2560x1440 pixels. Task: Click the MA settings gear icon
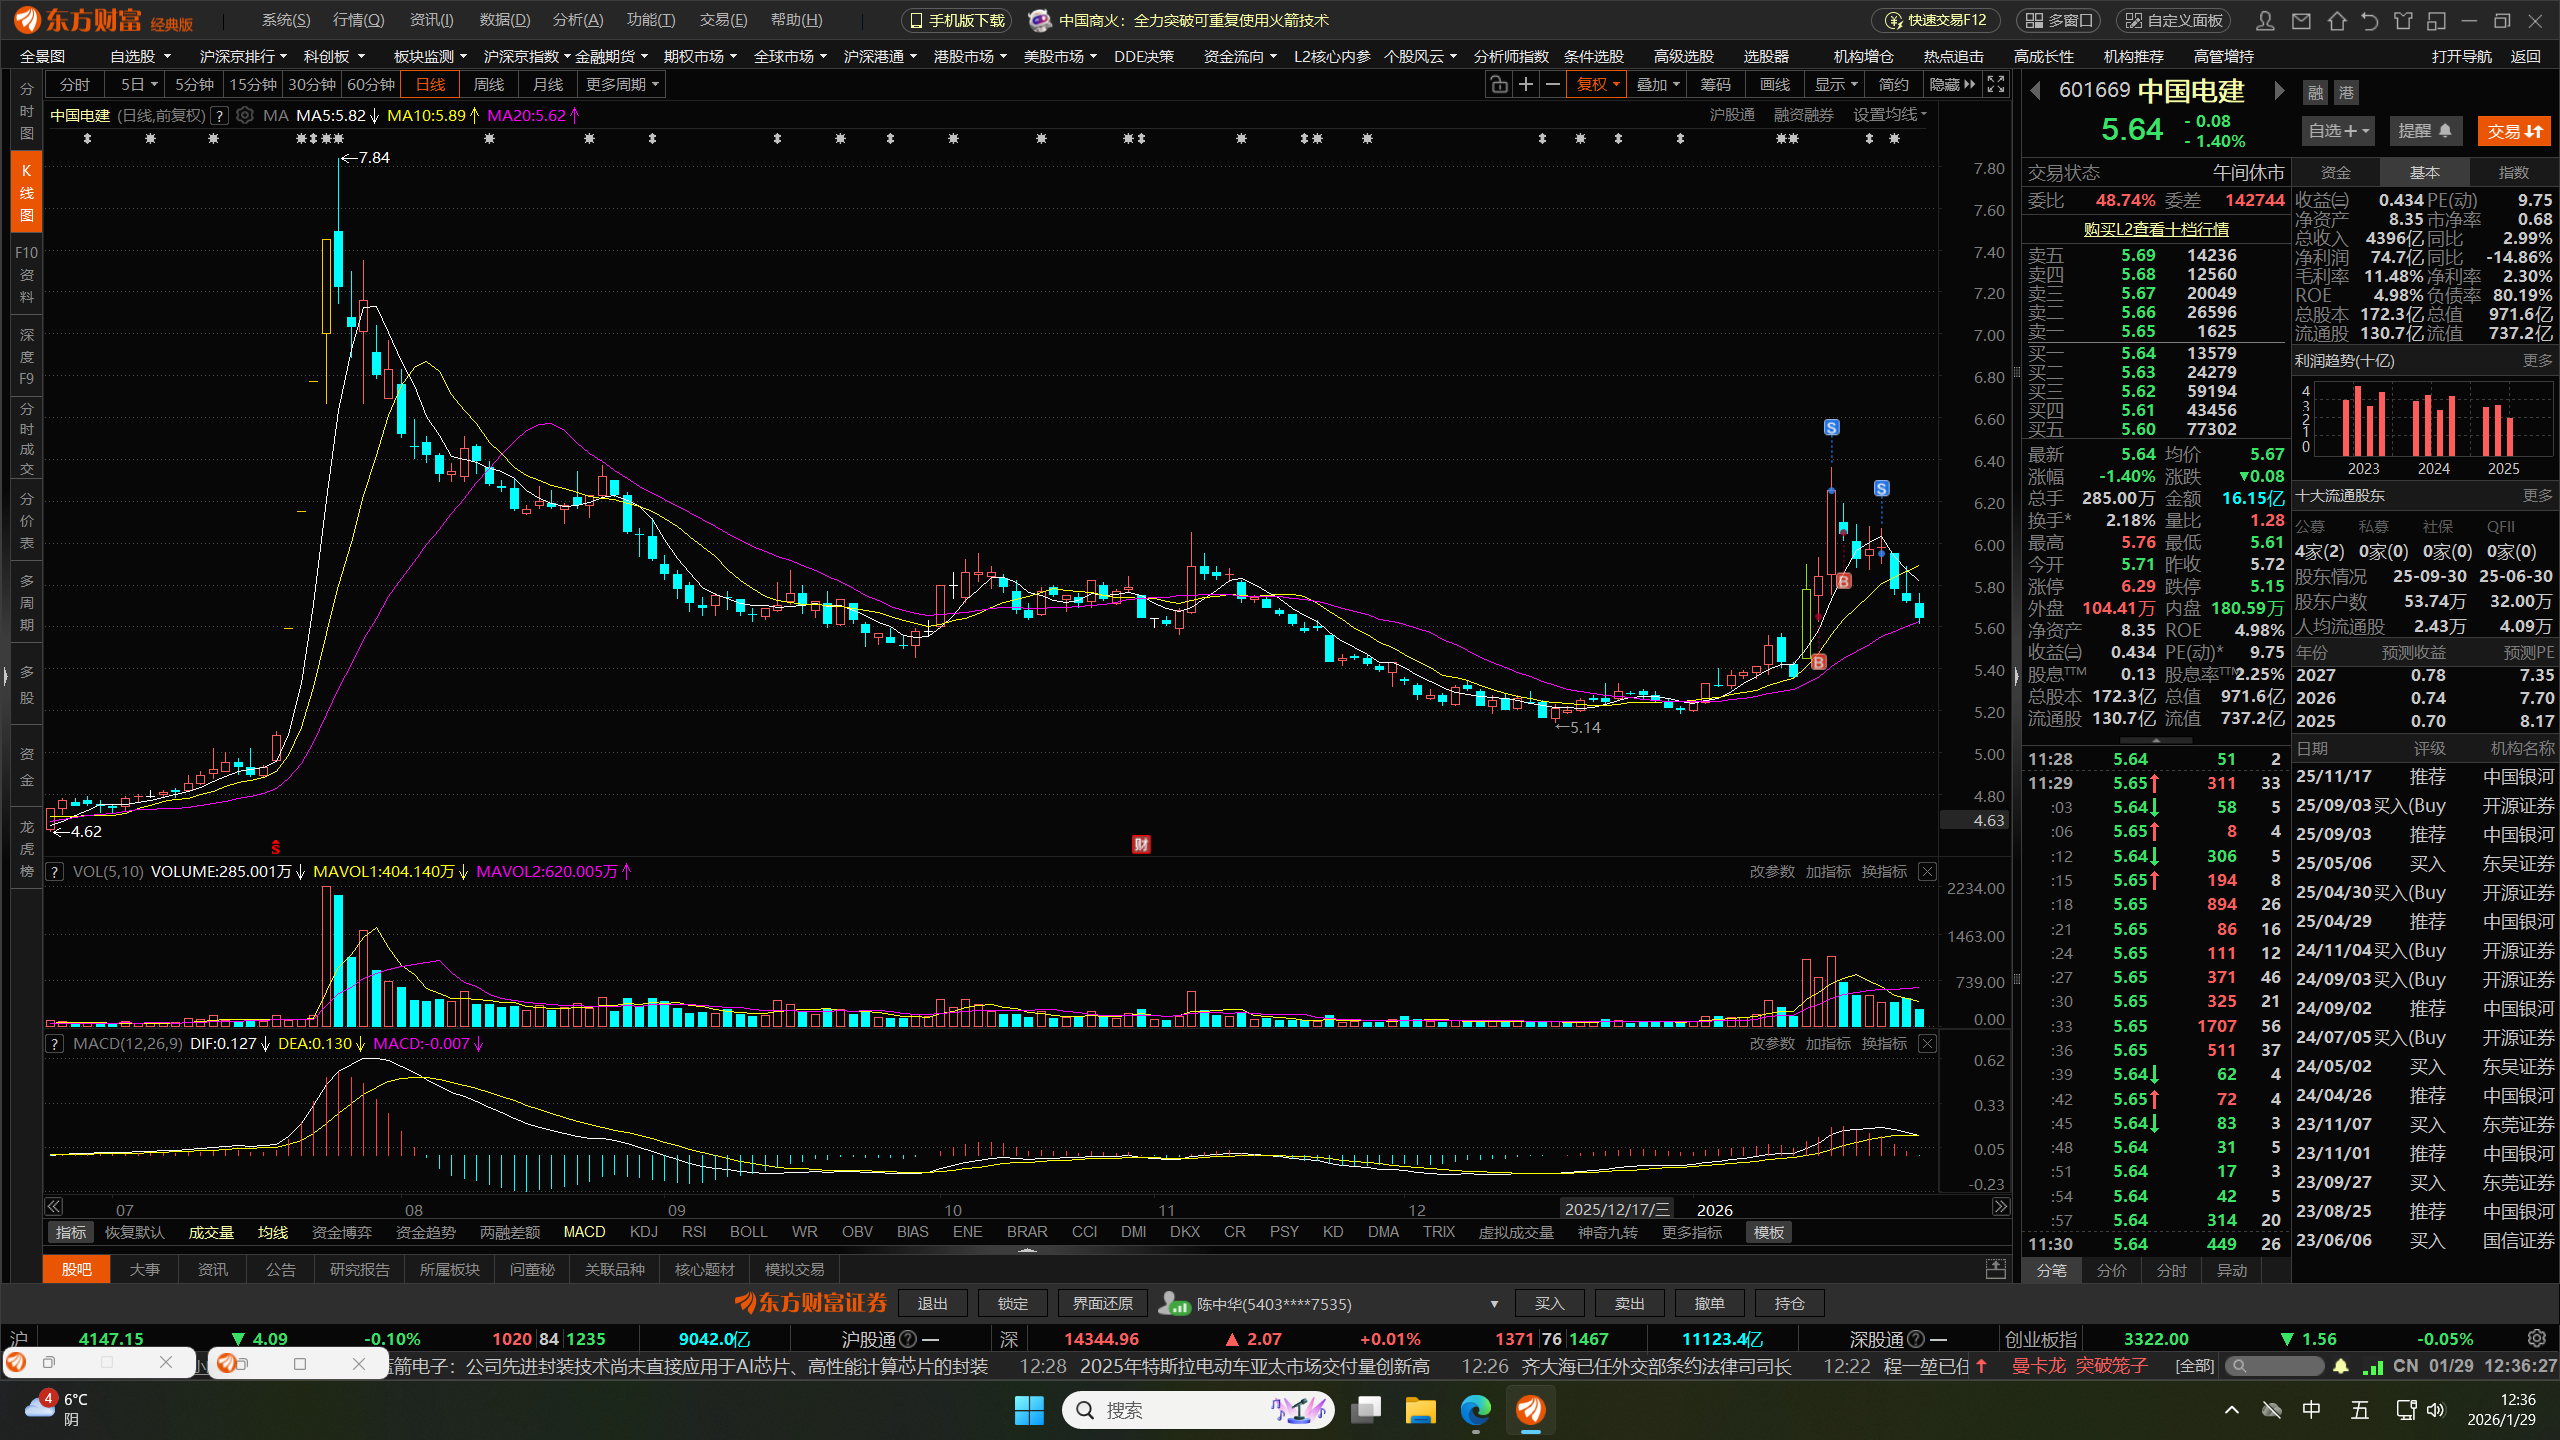pyautogui.click(x=245, y=116)
